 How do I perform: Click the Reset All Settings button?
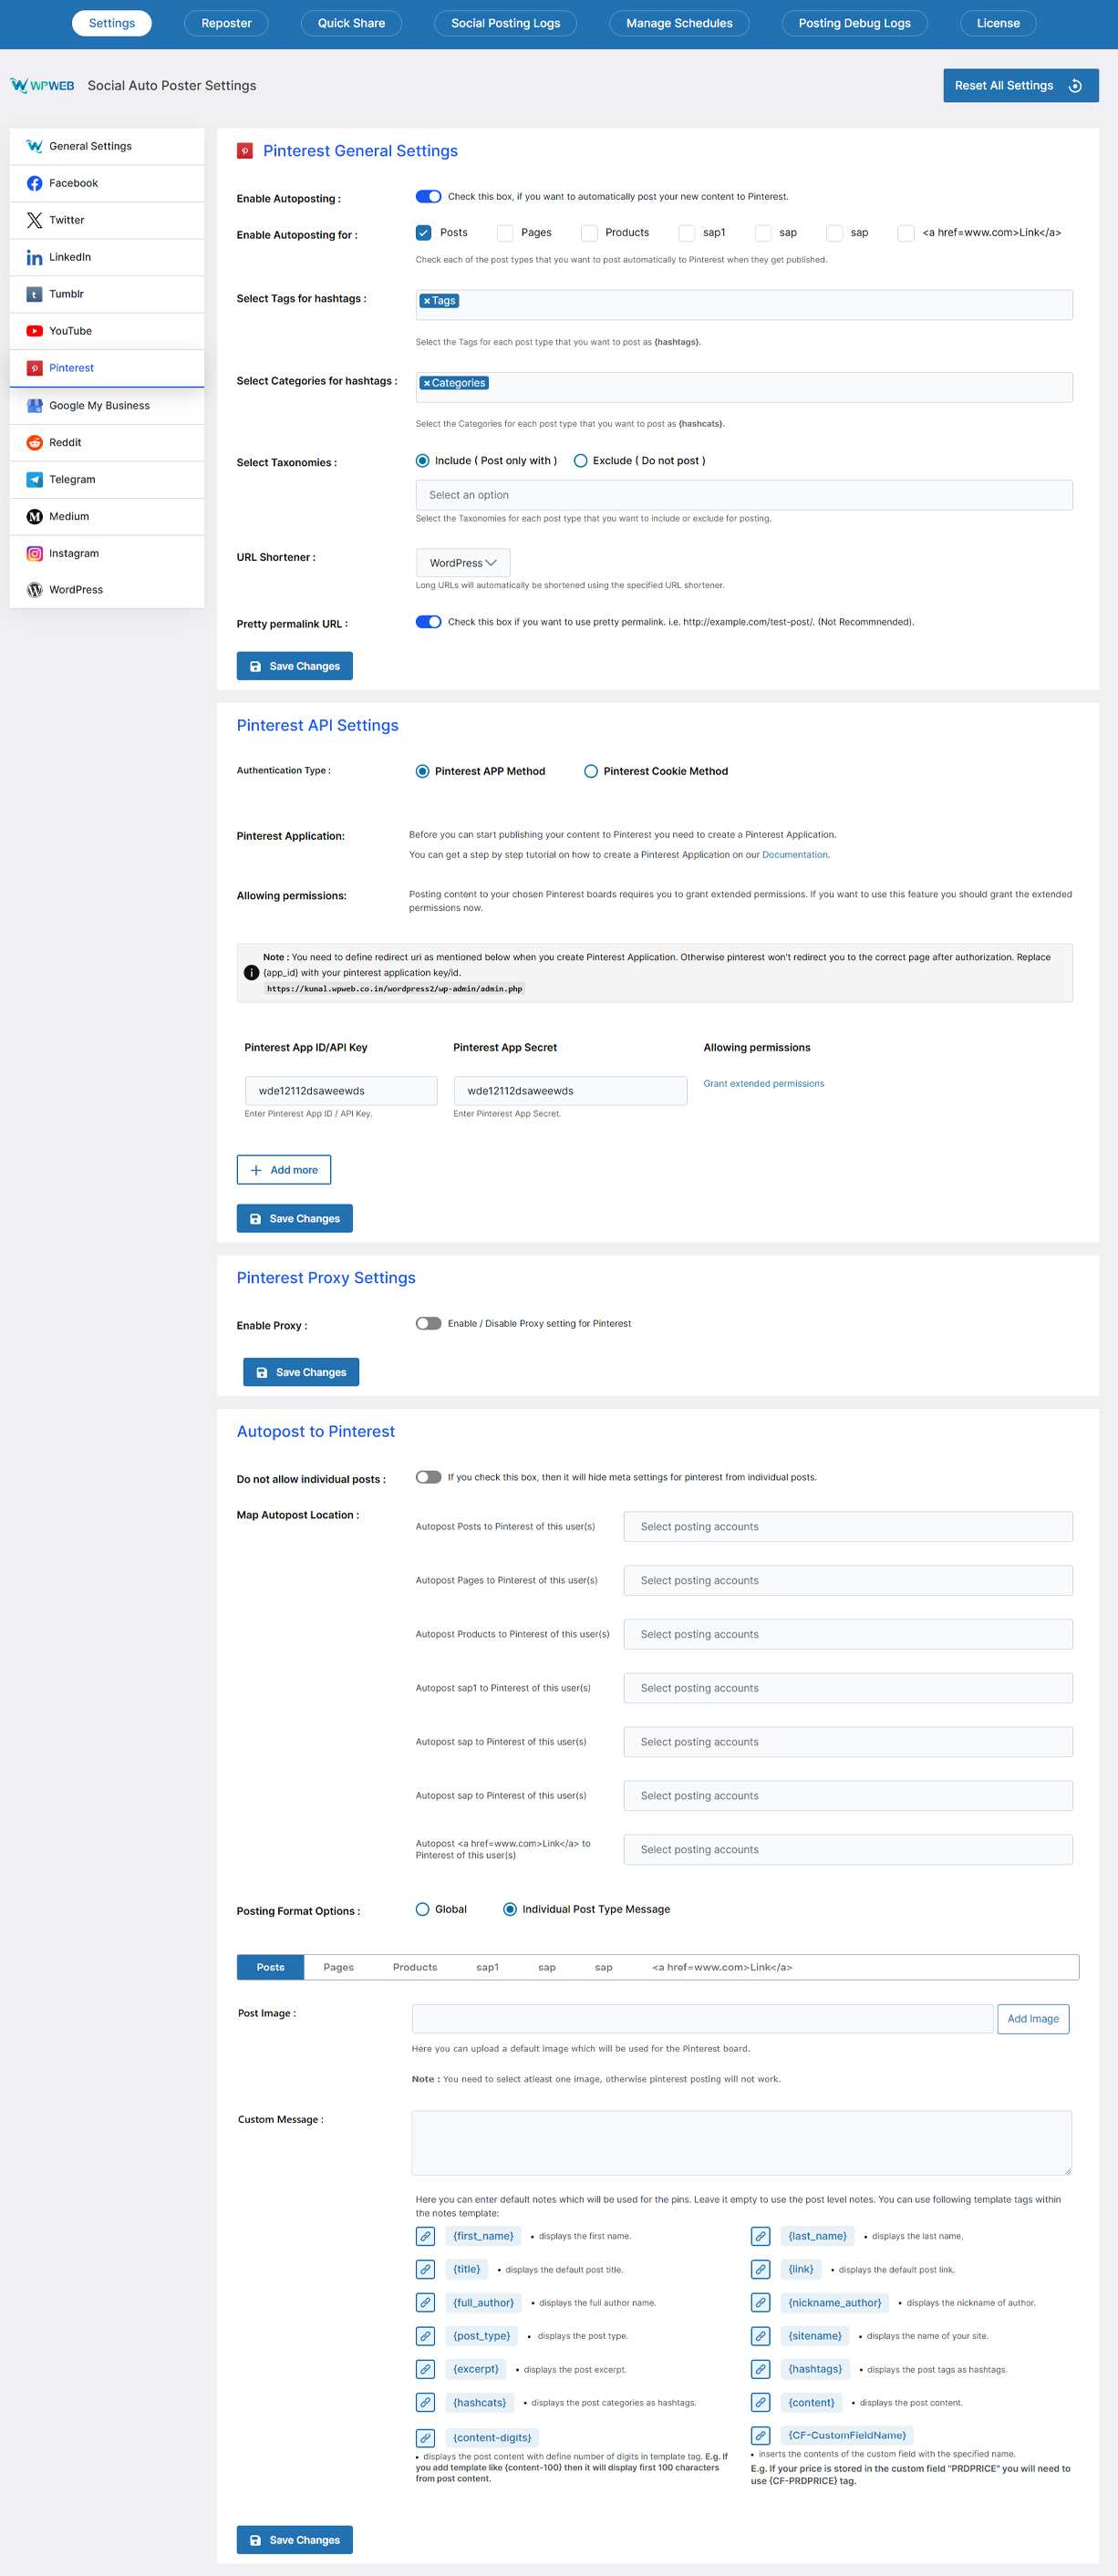(x=1020, y=86)
